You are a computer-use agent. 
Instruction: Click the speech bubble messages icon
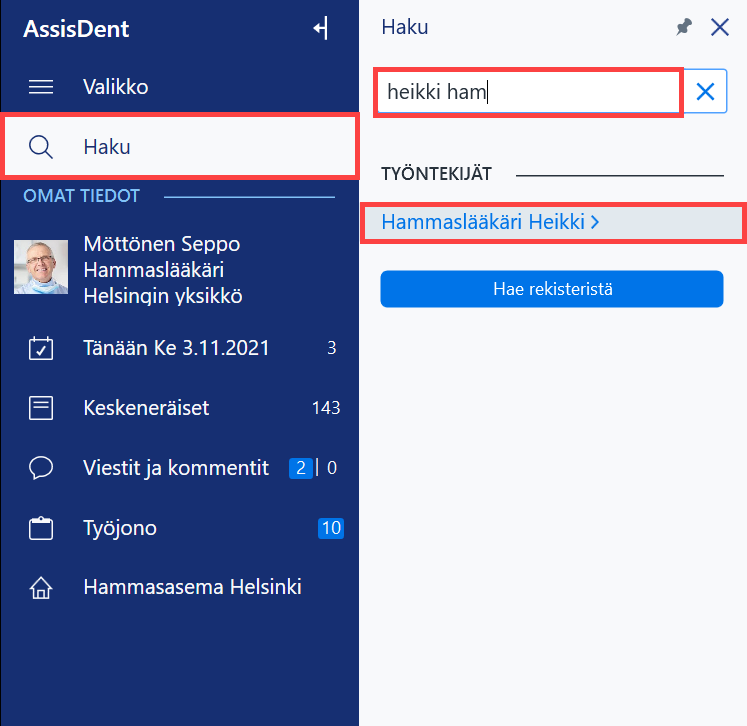41,468
